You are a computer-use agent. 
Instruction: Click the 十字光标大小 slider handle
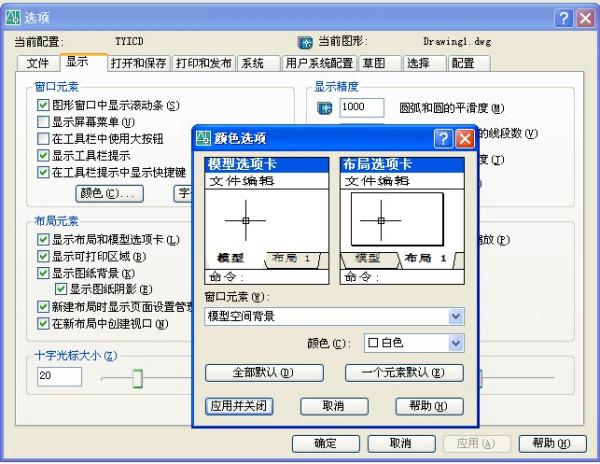(x=137, y=377)
